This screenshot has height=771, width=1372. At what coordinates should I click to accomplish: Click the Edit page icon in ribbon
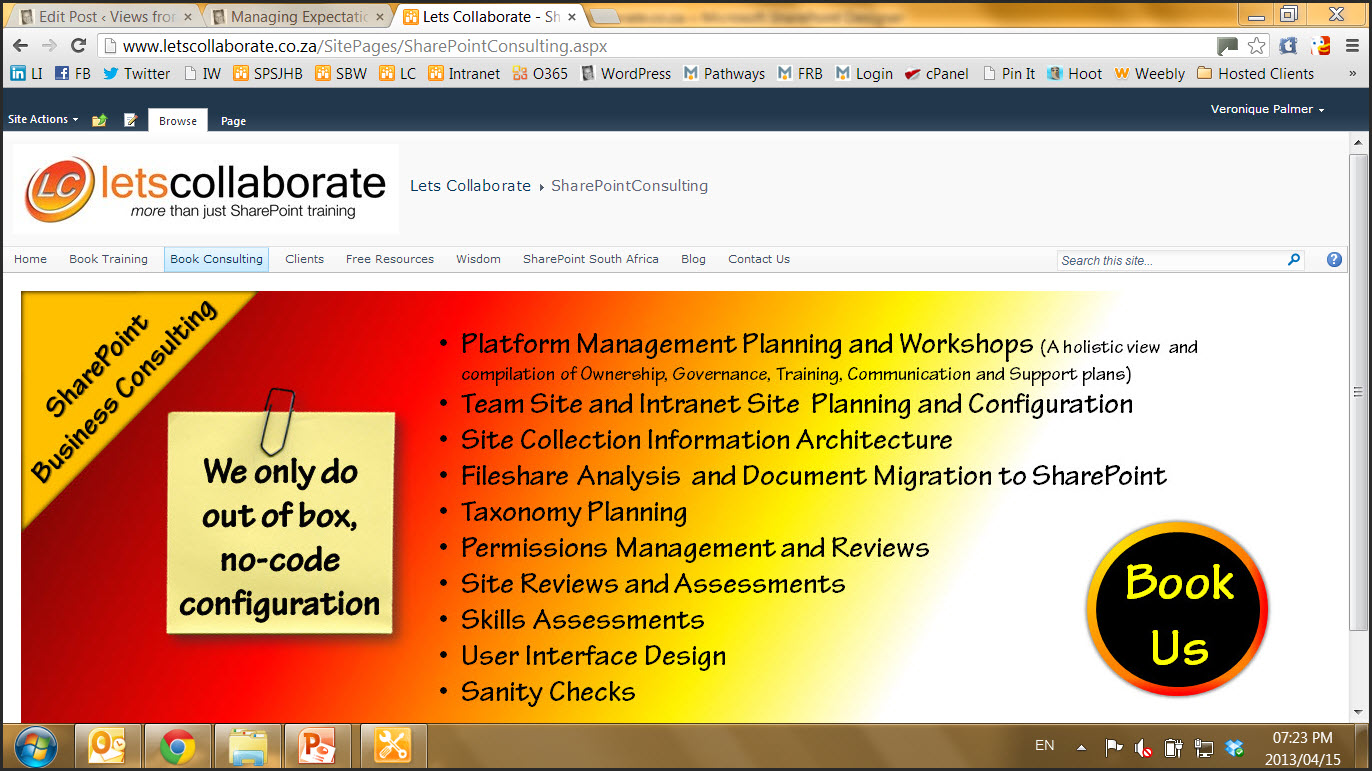pyautogui.click(x=130, y=120)
